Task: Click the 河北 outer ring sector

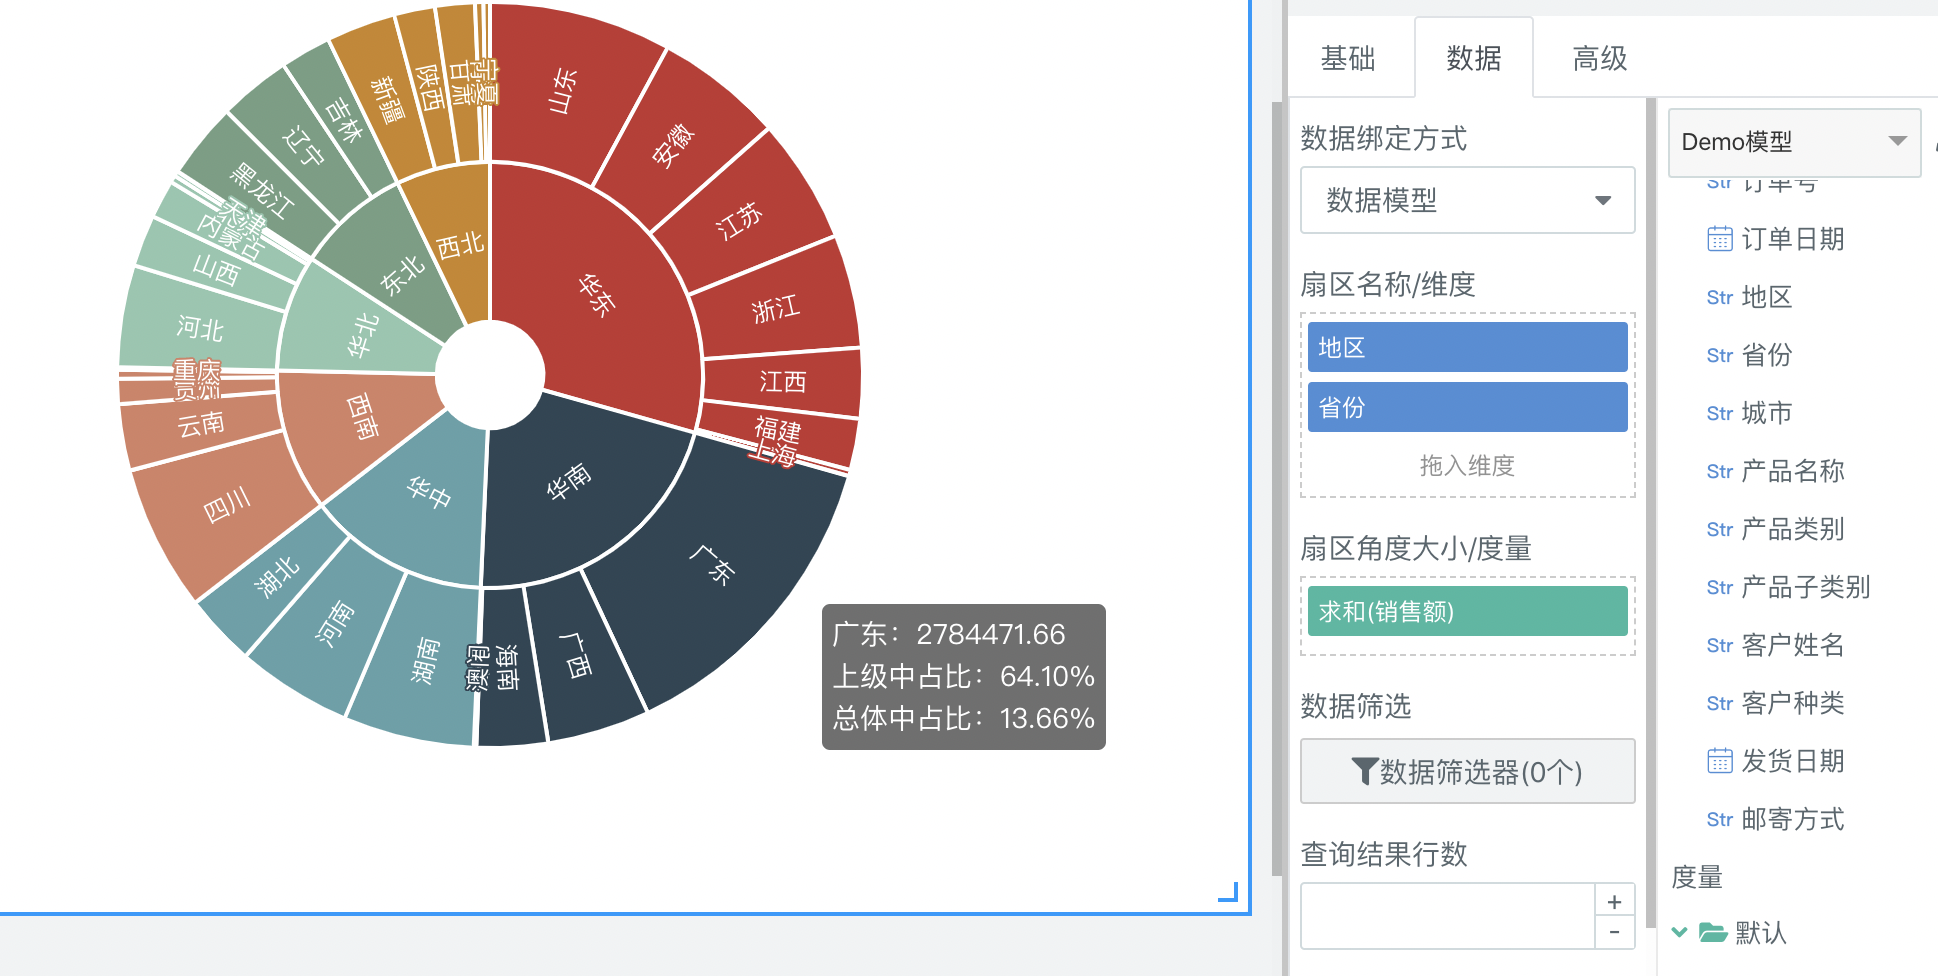Action: [200, 328]
